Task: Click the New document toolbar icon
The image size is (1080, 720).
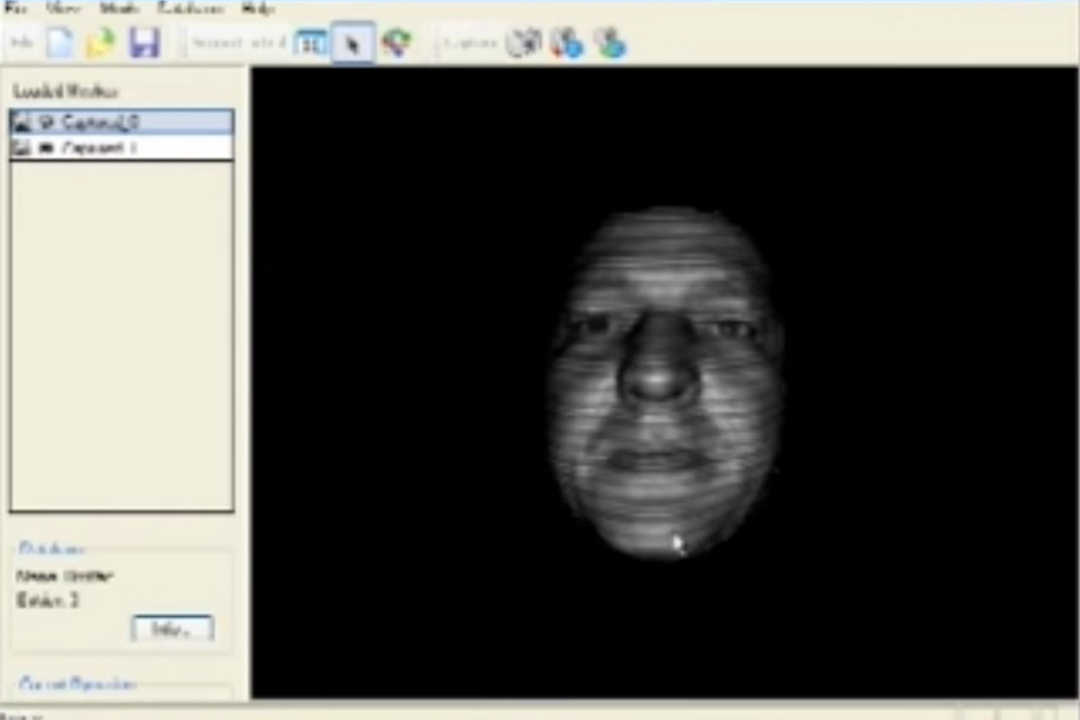Action: tap(61, 43)
